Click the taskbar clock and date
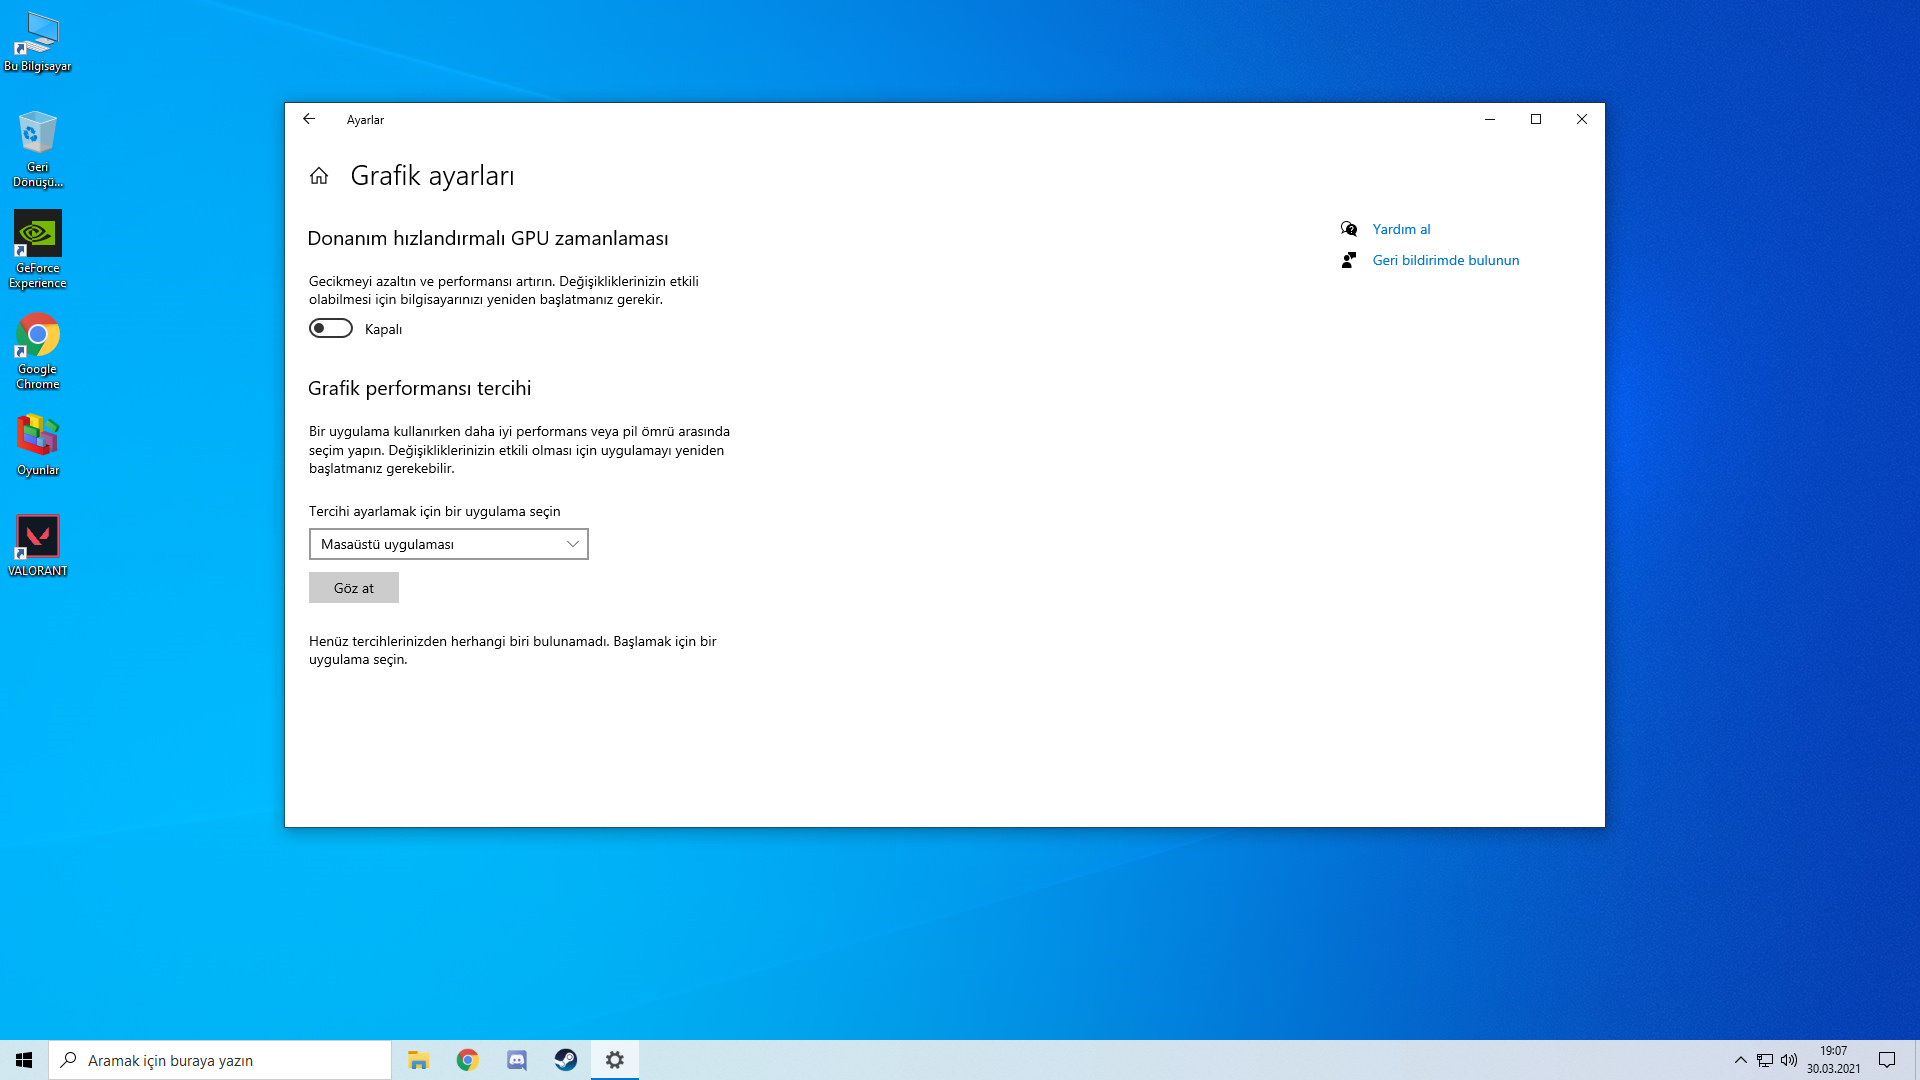The width and height of the screenshot is (1920, 1080). coord(1833,1060)
